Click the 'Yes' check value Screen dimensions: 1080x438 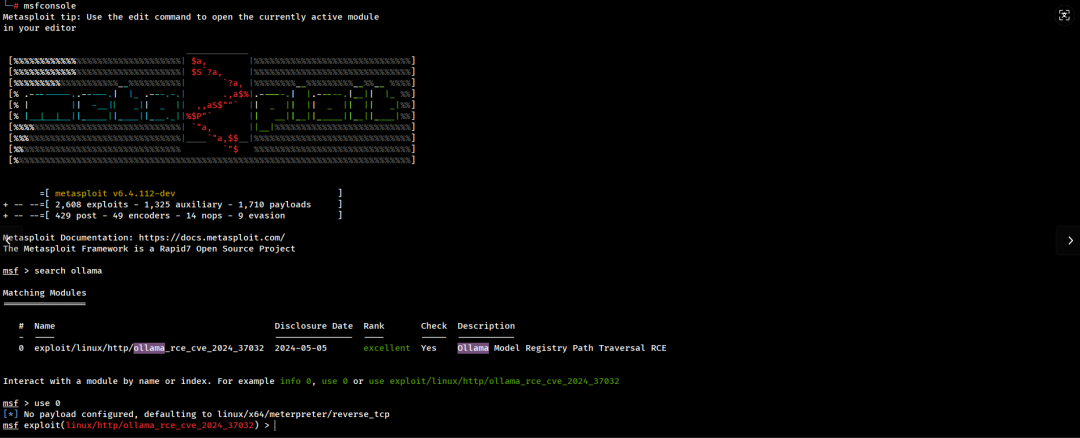pyautogui.click(x=428, y=348)
